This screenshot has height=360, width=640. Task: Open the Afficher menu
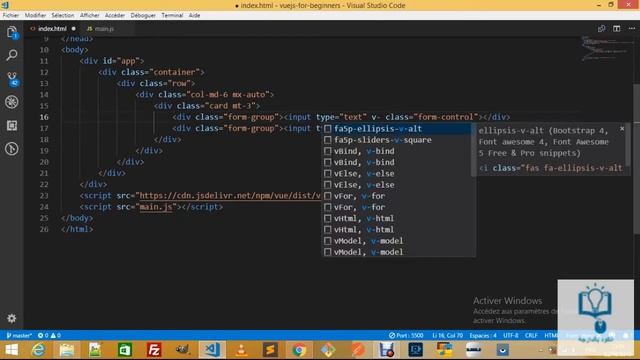coord(89,15)
